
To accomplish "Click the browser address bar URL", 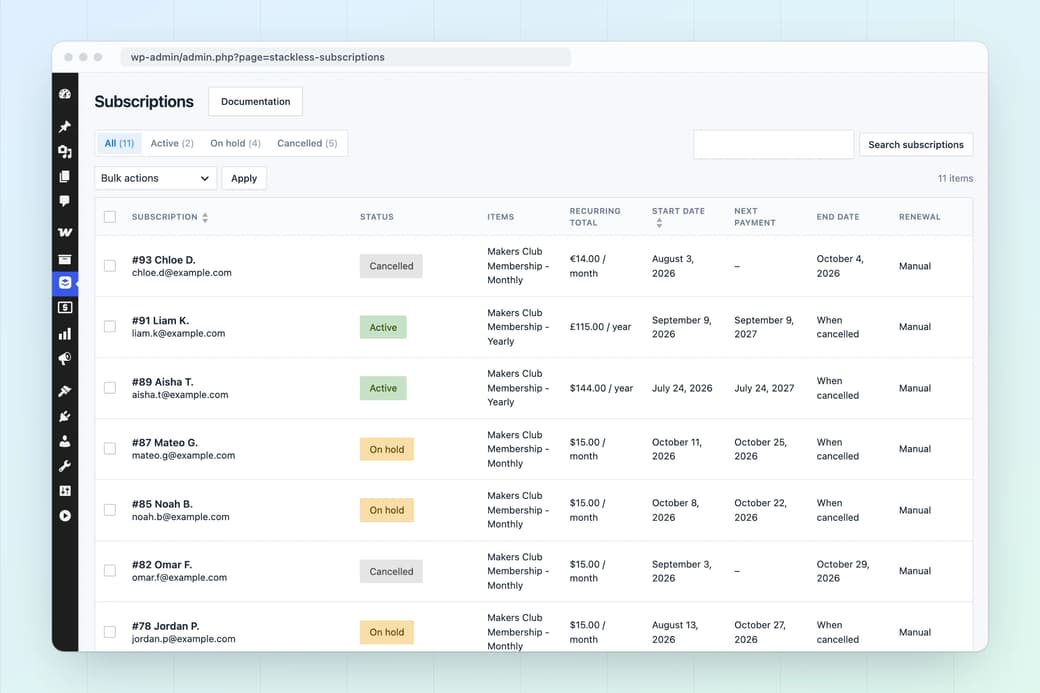I will (x=345, y=57).
